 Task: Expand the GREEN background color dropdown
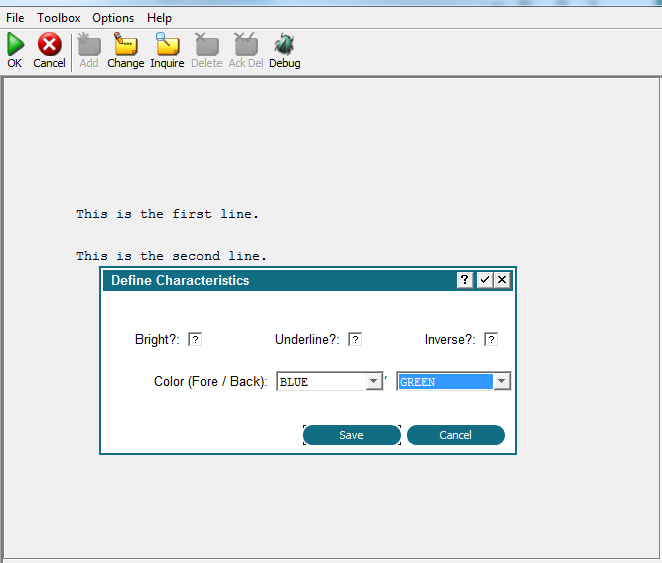coord(502,382)
